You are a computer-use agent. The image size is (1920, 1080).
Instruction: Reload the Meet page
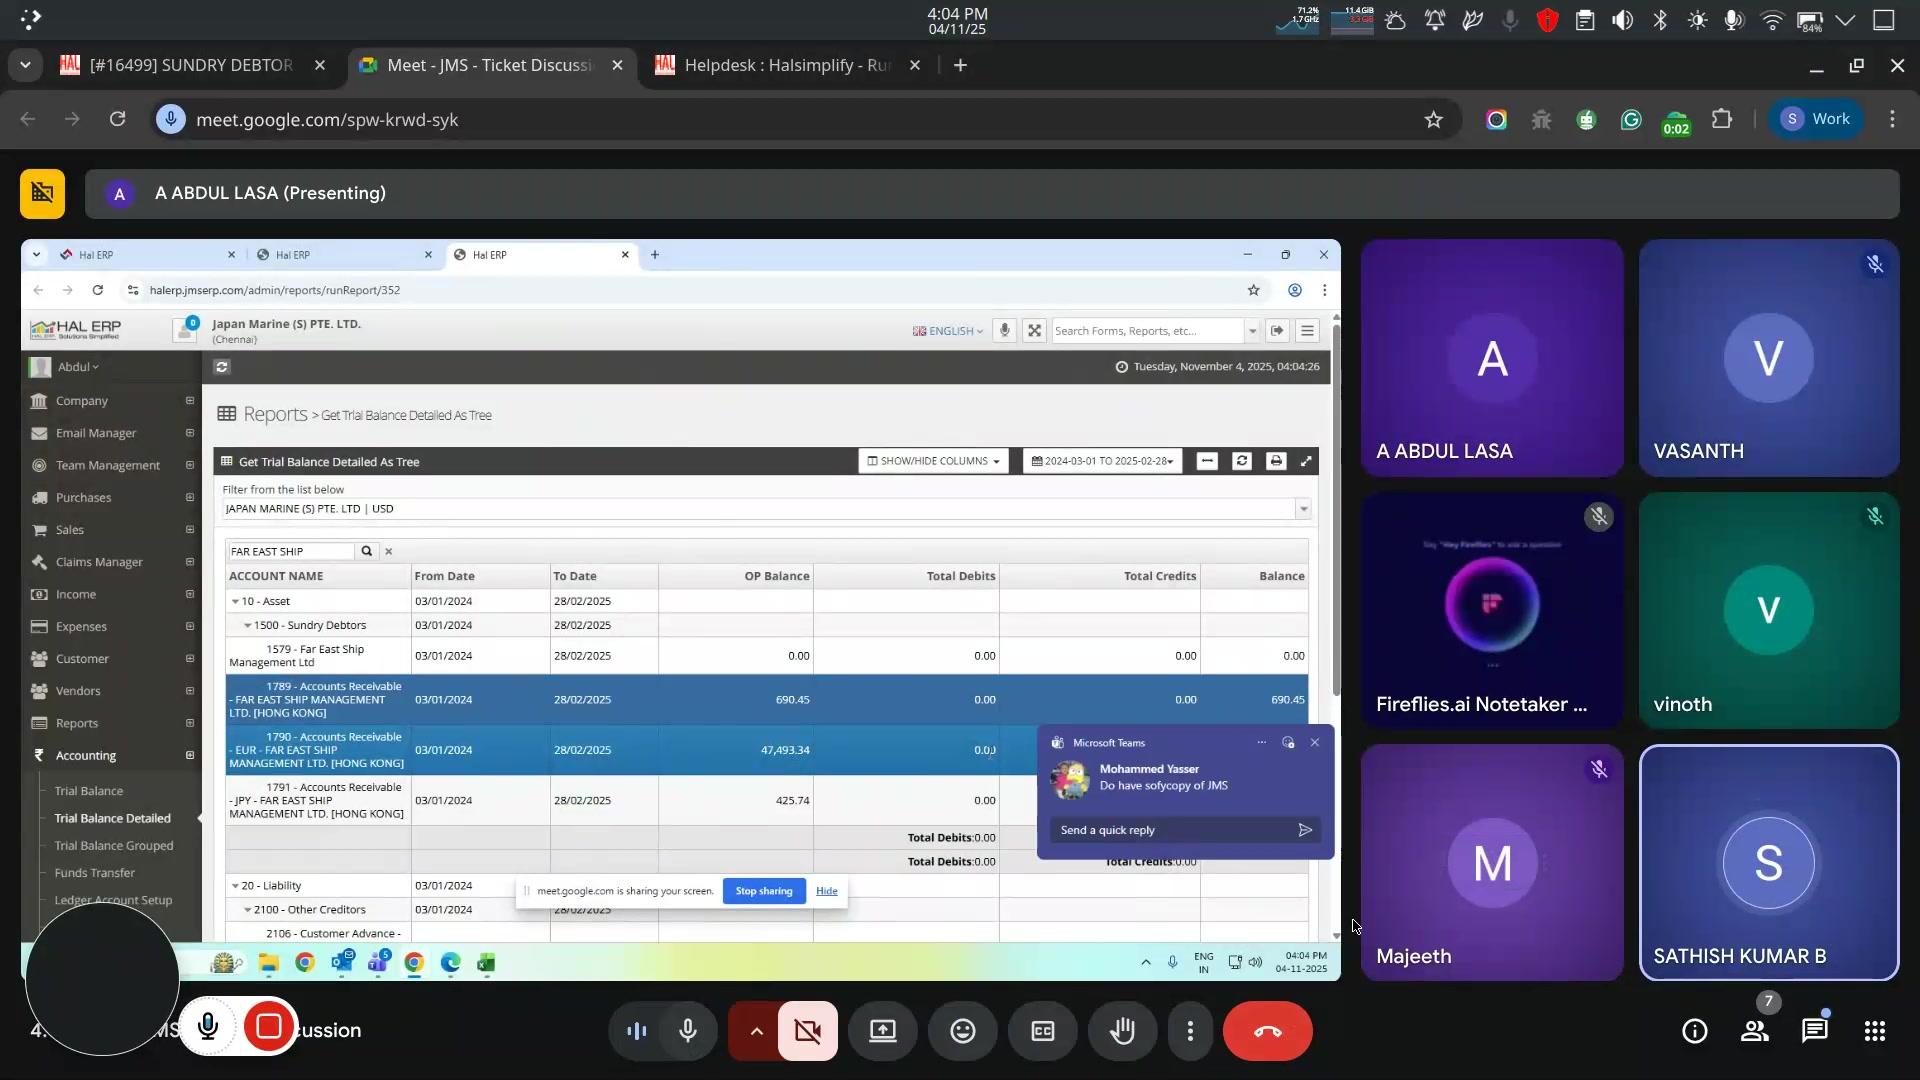[117, 119]
